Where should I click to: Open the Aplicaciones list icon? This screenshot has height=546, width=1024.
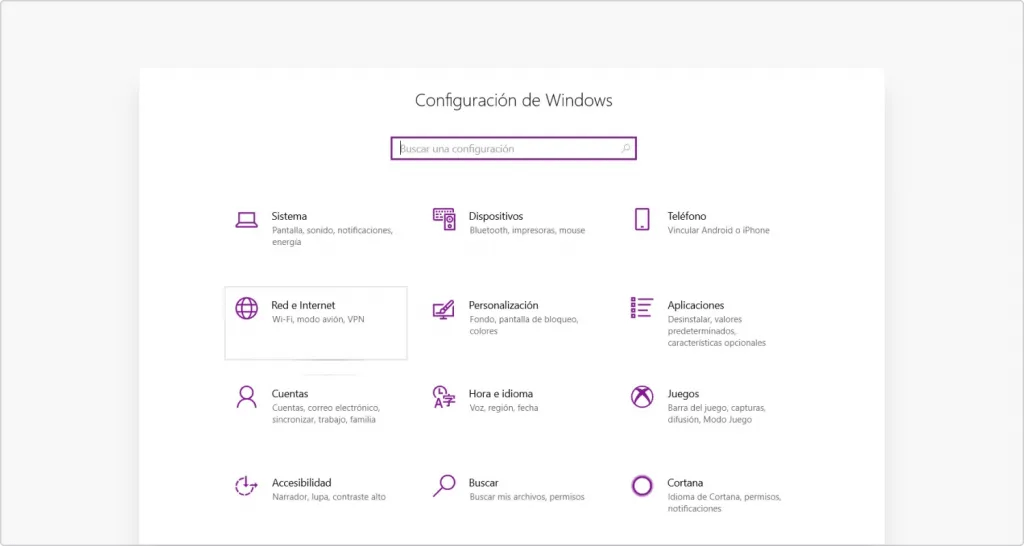tap(641, 308)
